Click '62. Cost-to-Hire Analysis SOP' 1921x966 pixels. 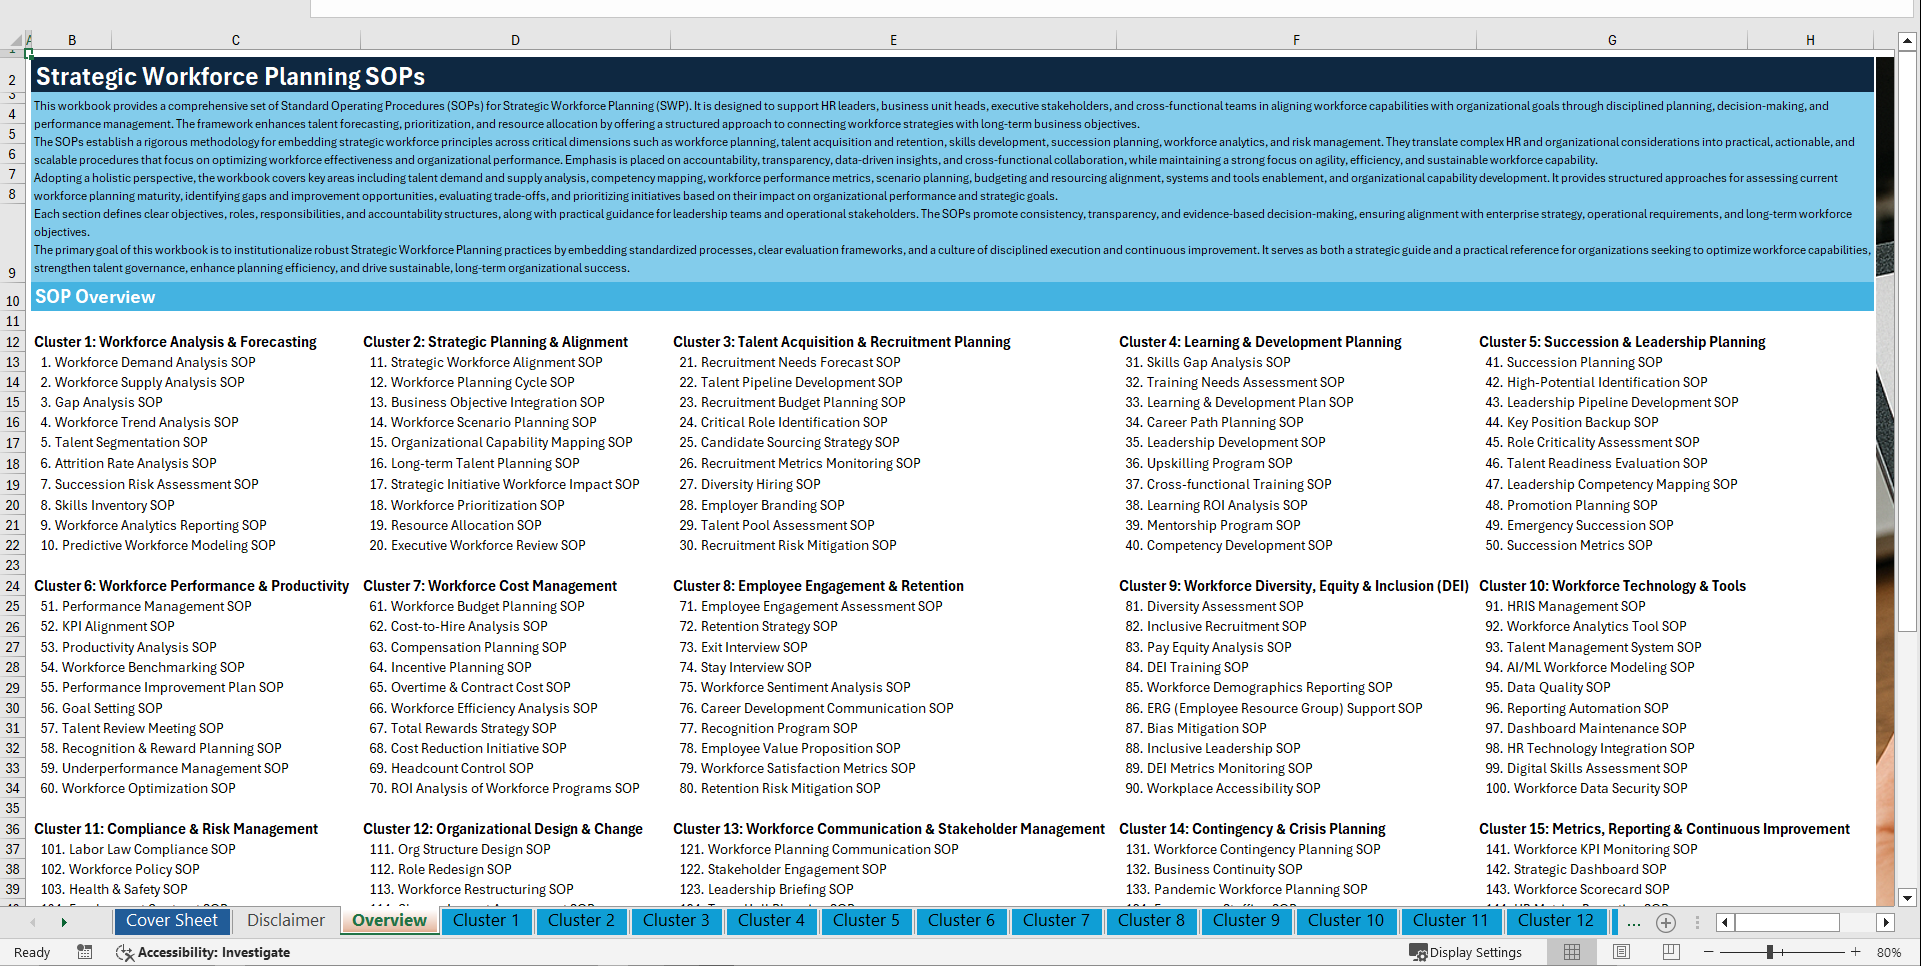coord(458,626)
